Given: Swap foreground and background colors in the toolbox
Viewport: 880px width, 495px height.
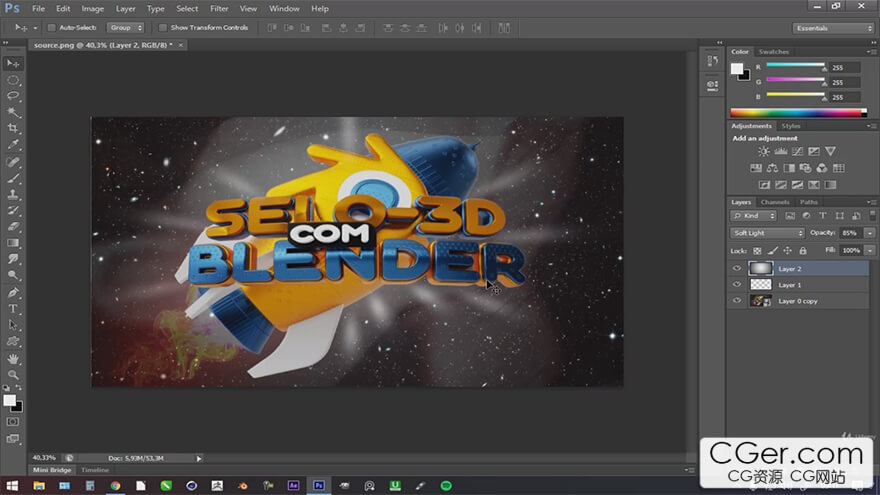Looking at the screenshot, I should pos(19,388).
